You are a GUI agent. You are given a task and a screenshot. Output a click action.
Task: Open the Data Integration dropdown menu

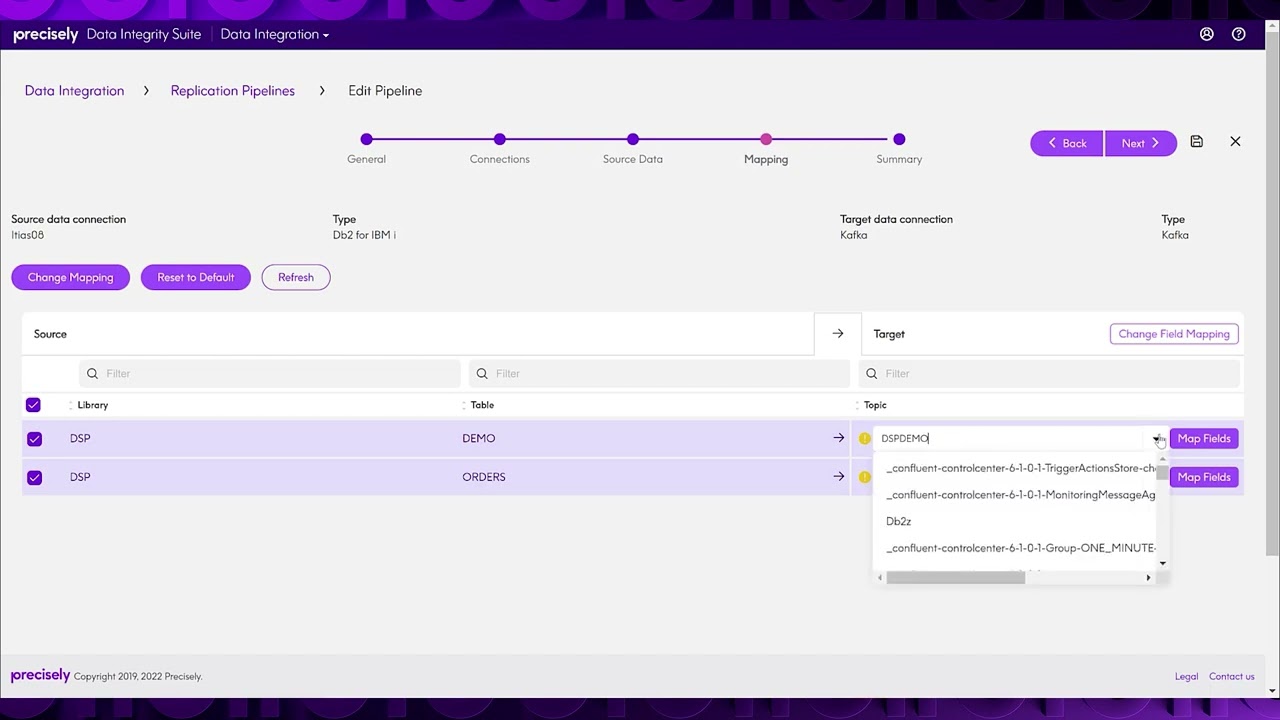(x=275, y=34)
